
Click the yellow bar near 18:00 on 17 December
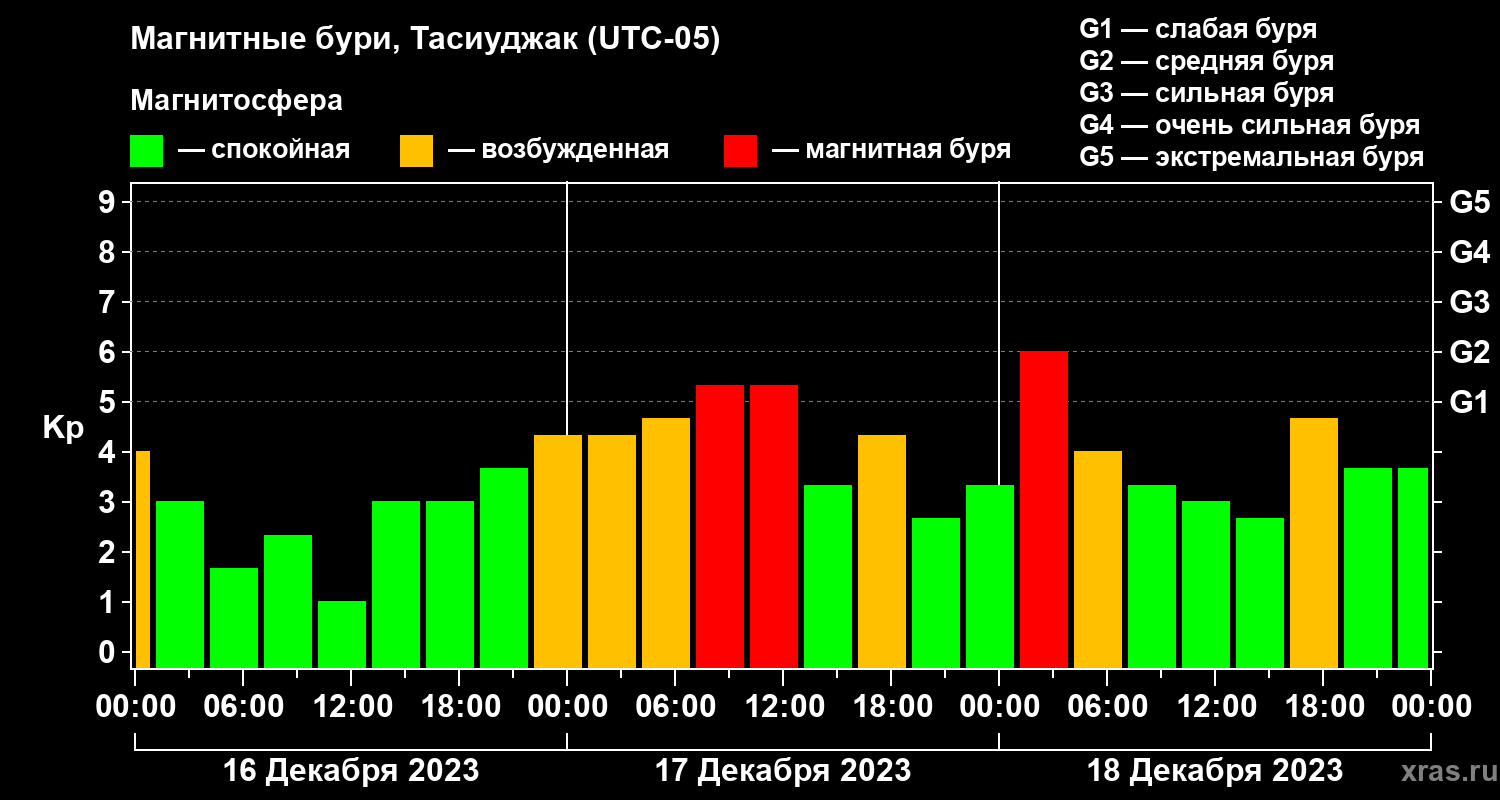pyautogui.click(x=882, y=552)
